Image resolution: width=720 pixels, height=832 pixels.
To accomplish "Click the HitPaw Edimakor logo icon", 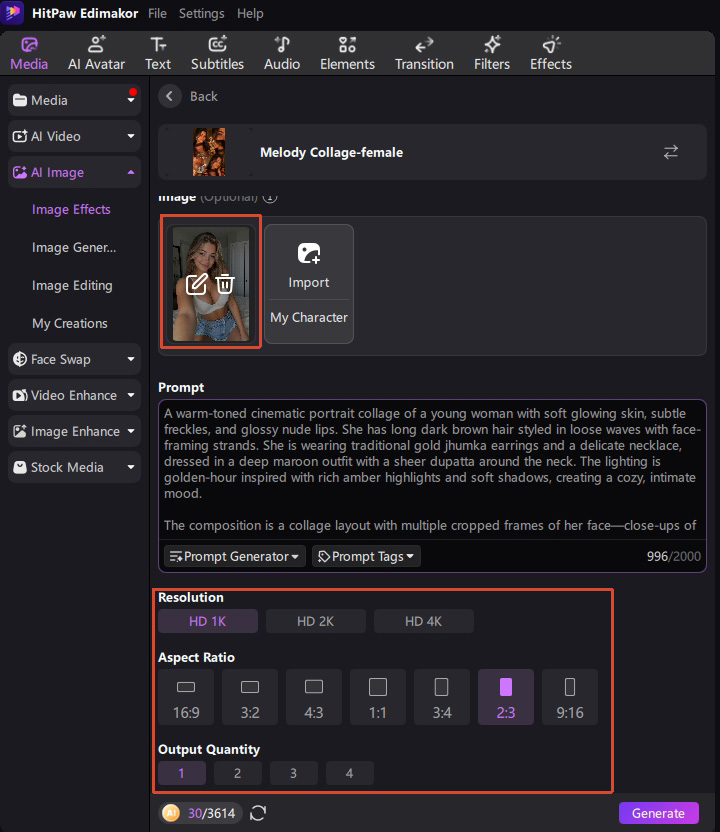I will coord(12,12).
